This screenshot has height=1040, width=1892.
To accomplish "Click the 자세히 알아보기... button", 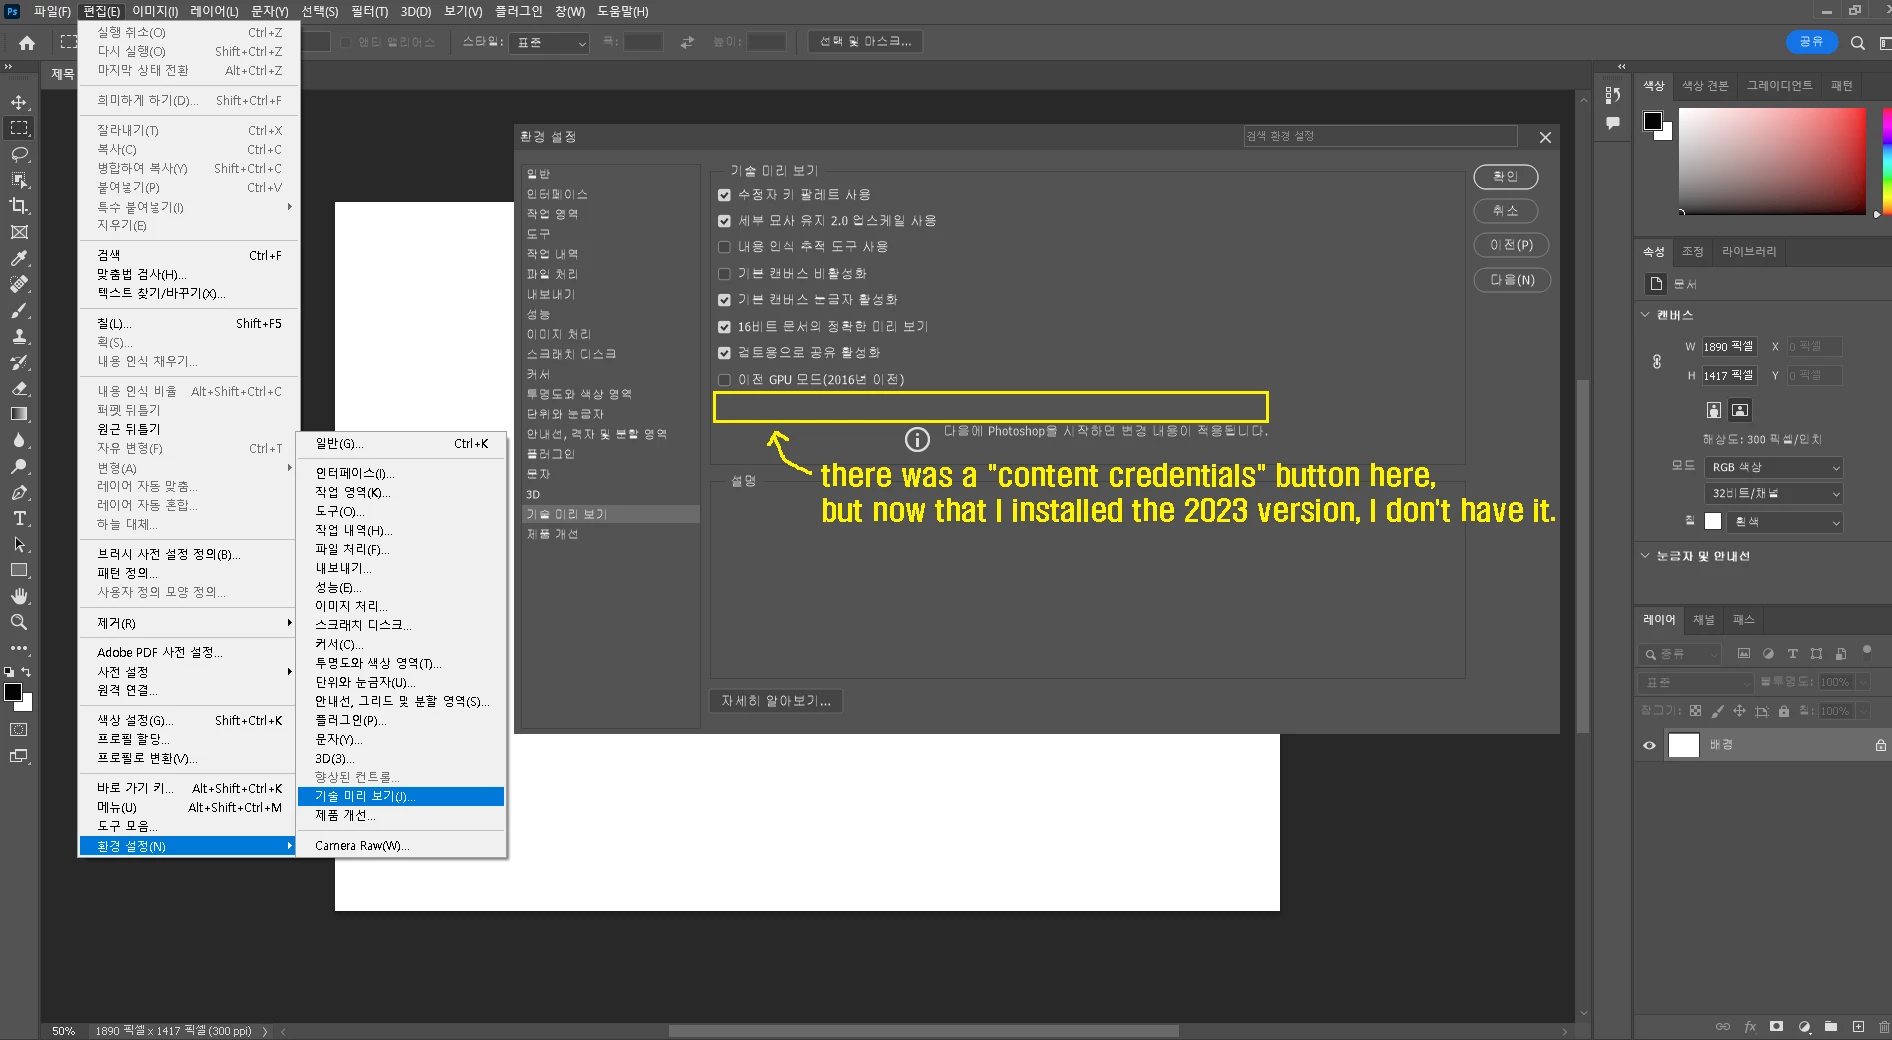I will (x=776, y=701).
